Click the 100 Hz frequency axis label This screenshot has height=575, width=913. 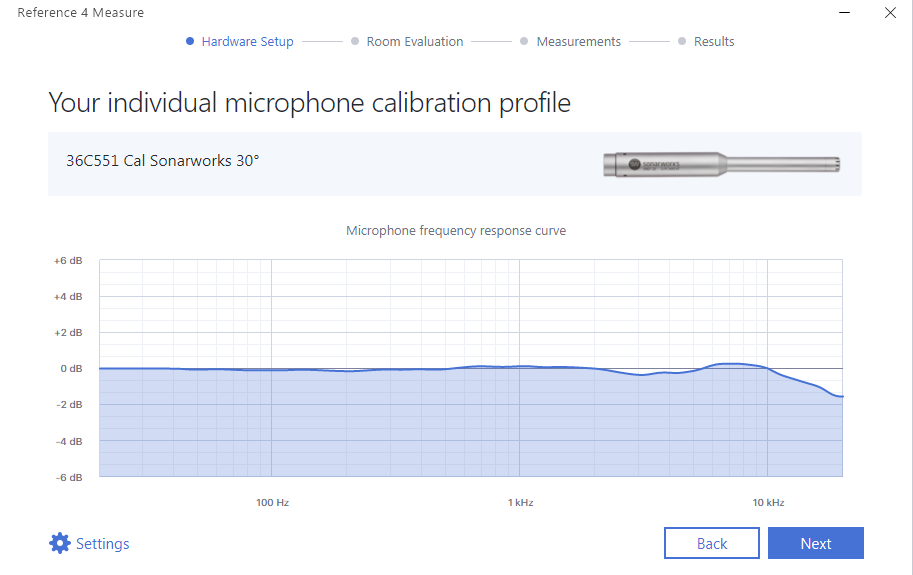pyautogui.click(x=272, y=502)
